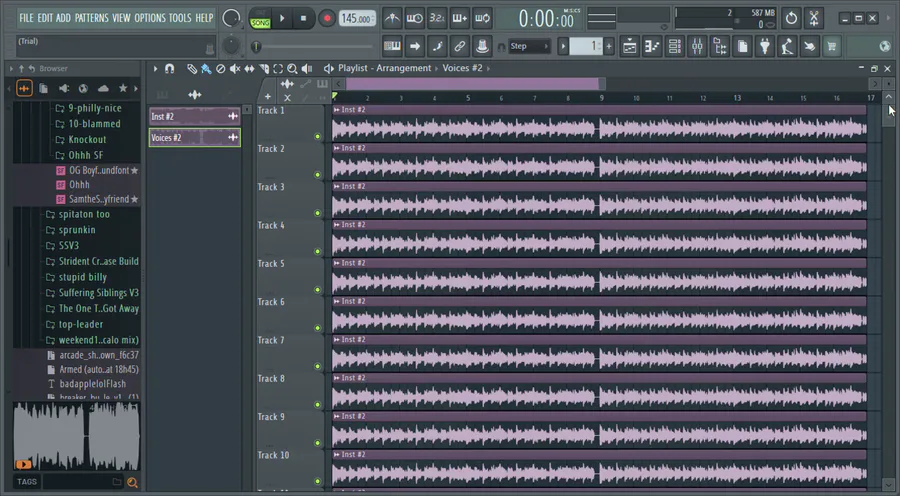
Task: Click the TAGS button in browser
Action: [x=26, y=482]
